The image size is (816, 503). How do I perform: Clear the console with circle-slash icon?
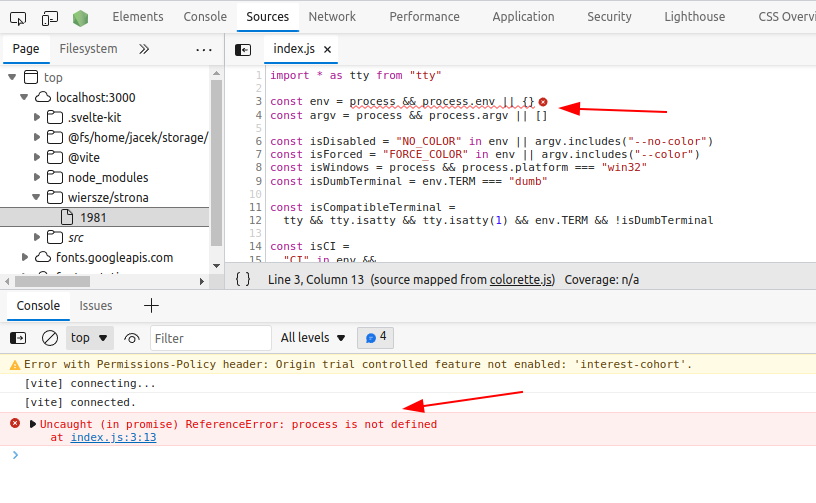50,338
